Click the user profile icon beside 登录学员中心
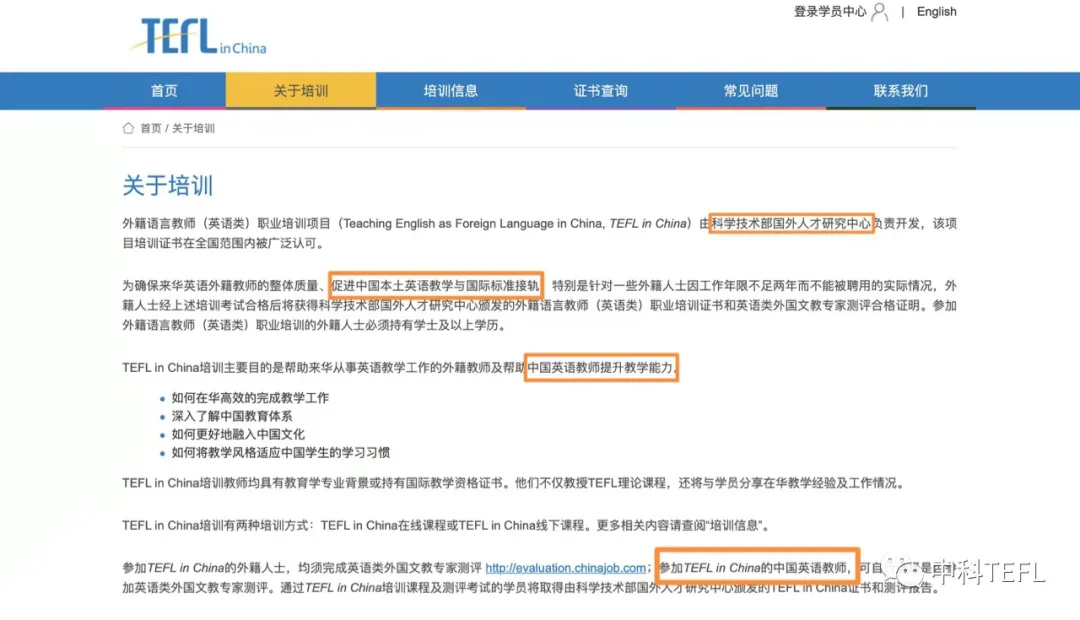This screenshot has width=1080, height=620. pyautogui.click(x=879, y=12)
